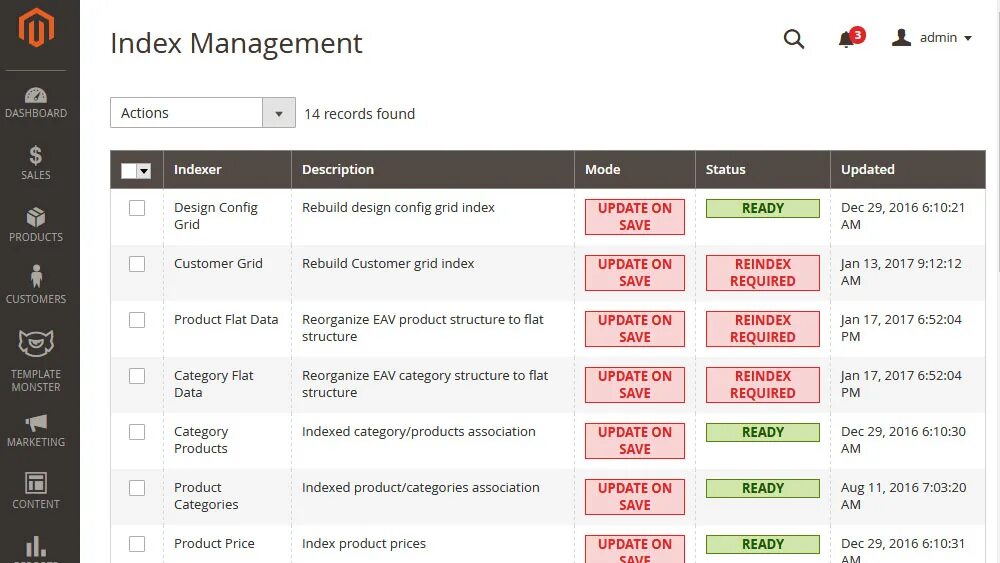Check the Product Flat Data row checkbox
Image resolution: width=1000 pixels, height=563 pixels.
(x=137, y=320)
